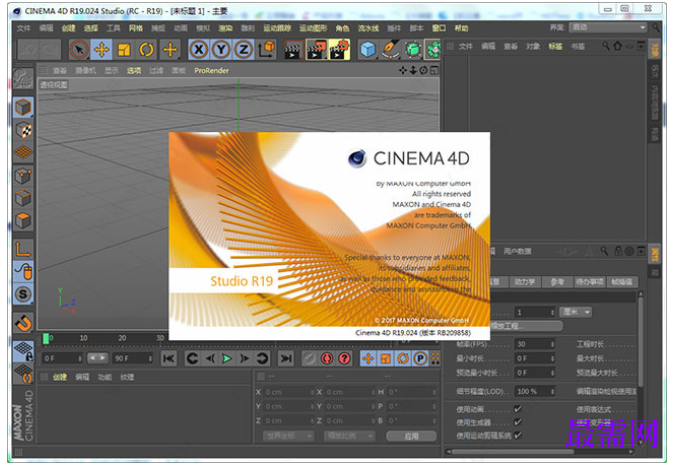Viewport: 677px width, 465px height.
Task: Select Polygons mode cube icon
Action: pyautogui.click(x=23, y=221)
